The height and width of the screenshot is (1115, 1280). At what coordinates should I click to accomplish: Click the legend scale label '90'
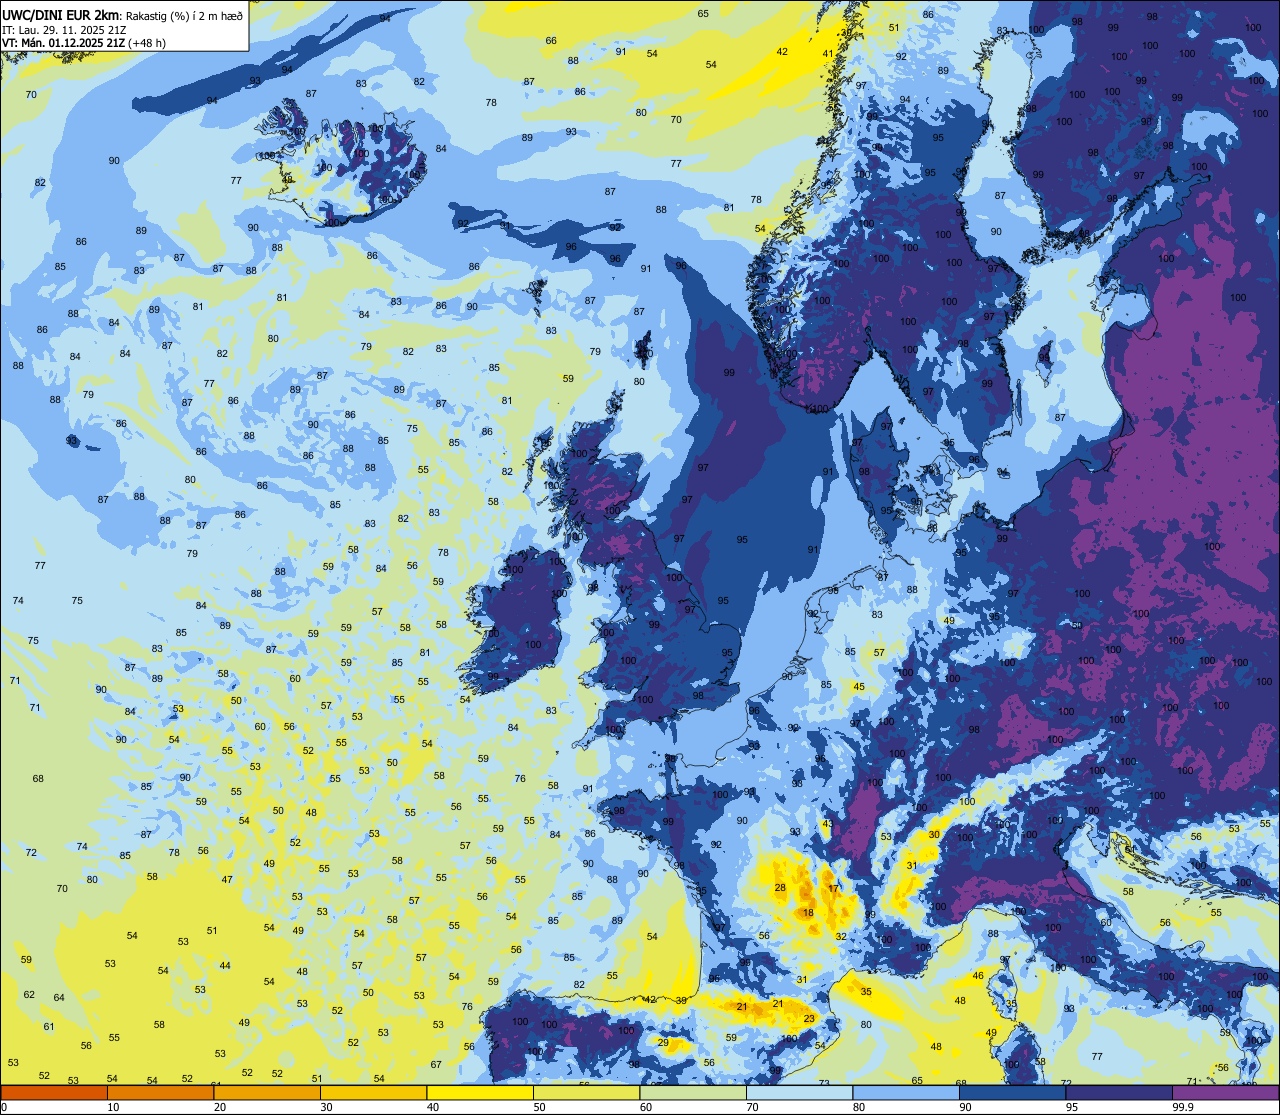(x=965, y=1107)
